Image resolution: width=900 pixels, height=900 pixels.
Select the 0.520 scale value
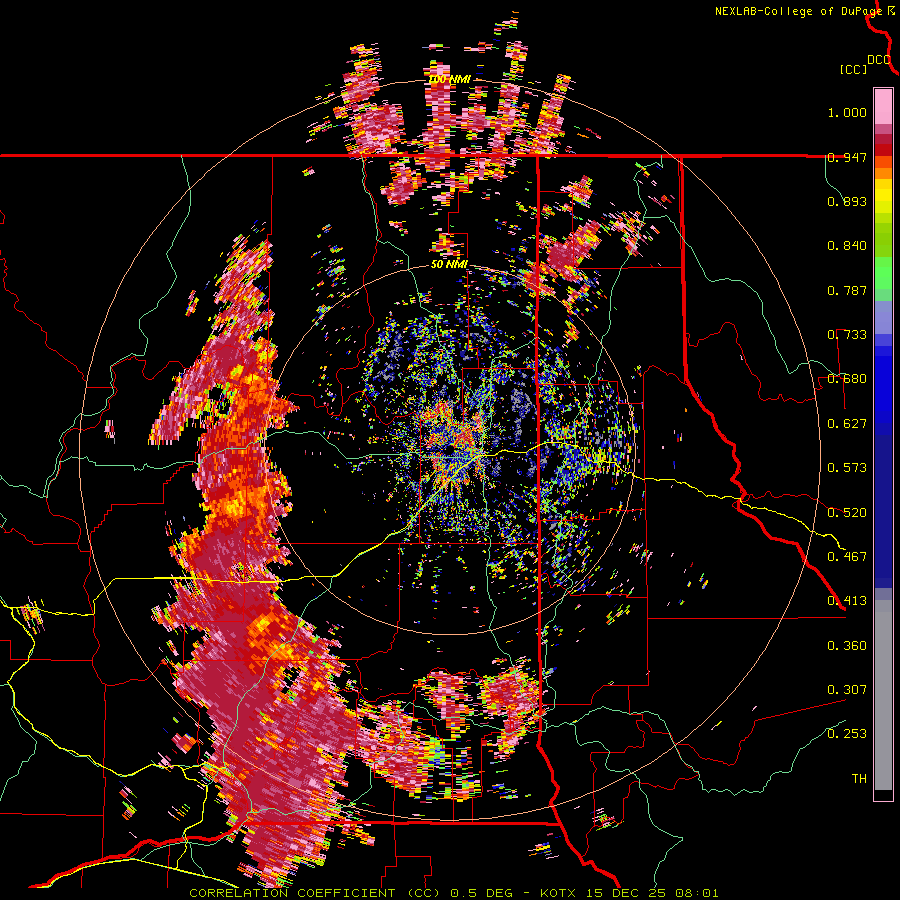coord(847,512)
